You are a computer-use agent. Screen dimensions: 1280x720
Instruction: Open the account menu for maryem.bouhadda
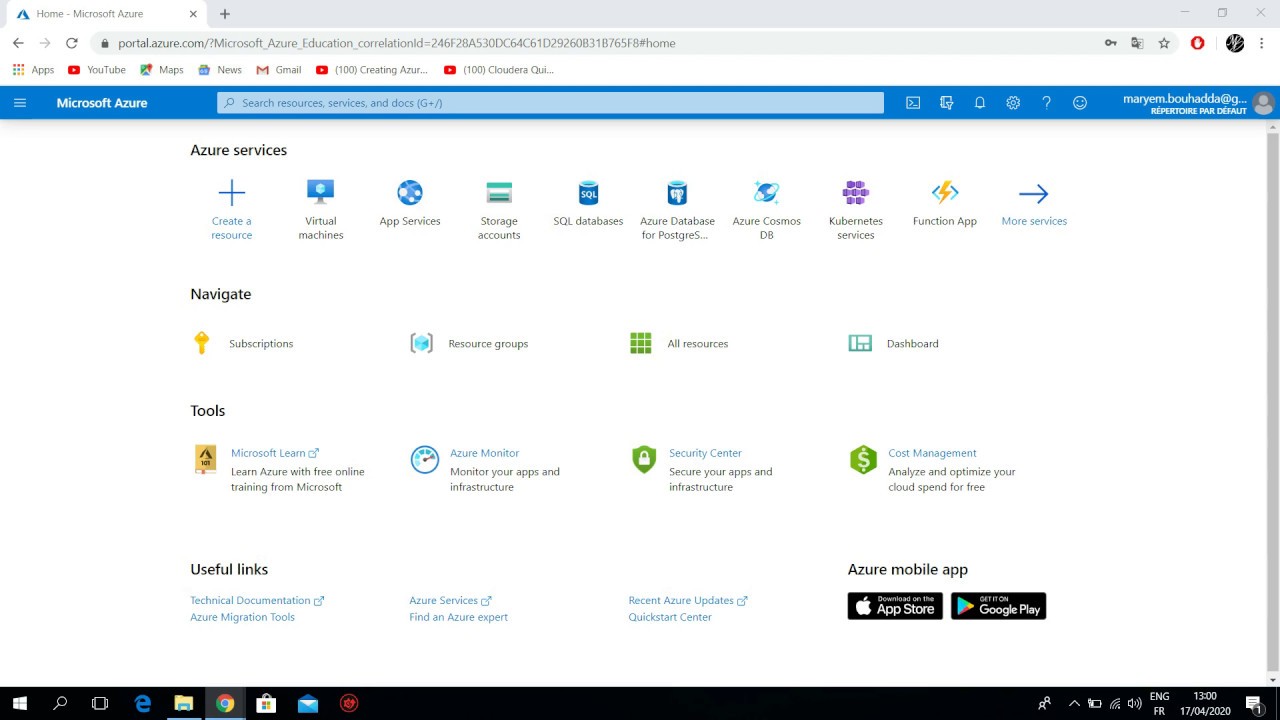coord(1198,103)
